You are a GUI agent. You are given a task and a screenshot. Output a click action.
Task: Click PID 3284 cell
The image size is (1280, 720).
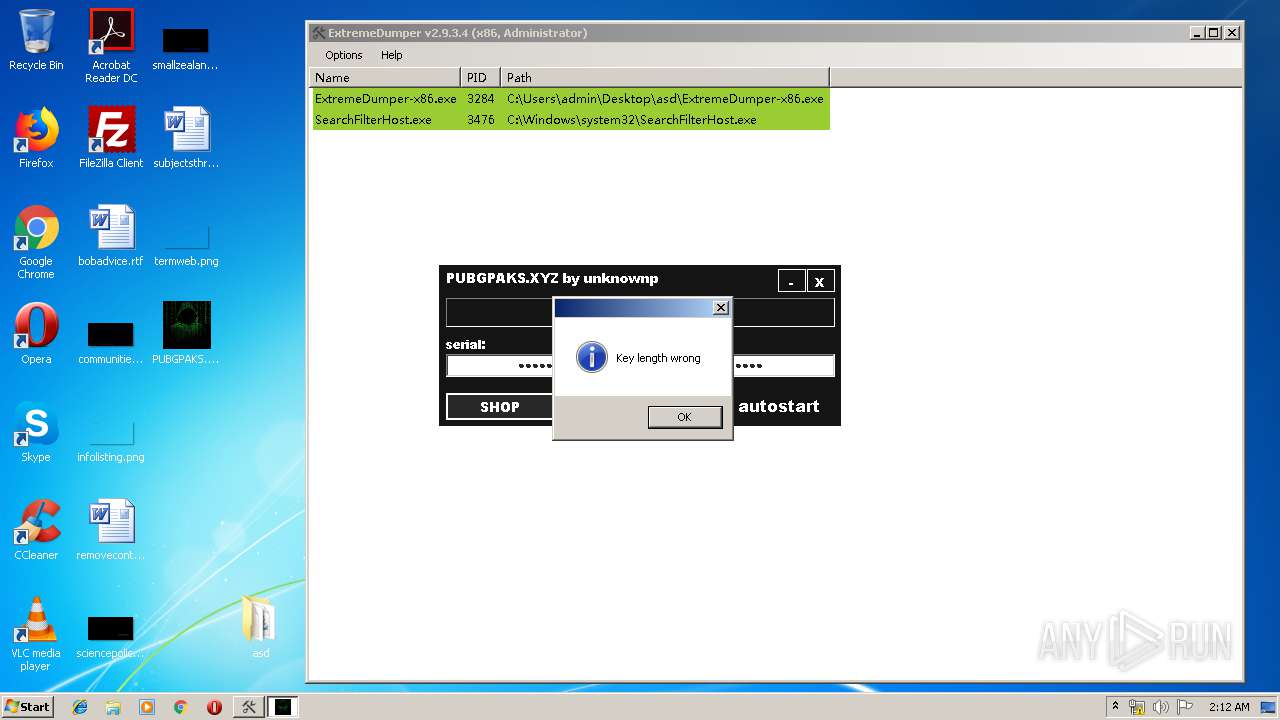pyautogui.click(x=480, y=99)
